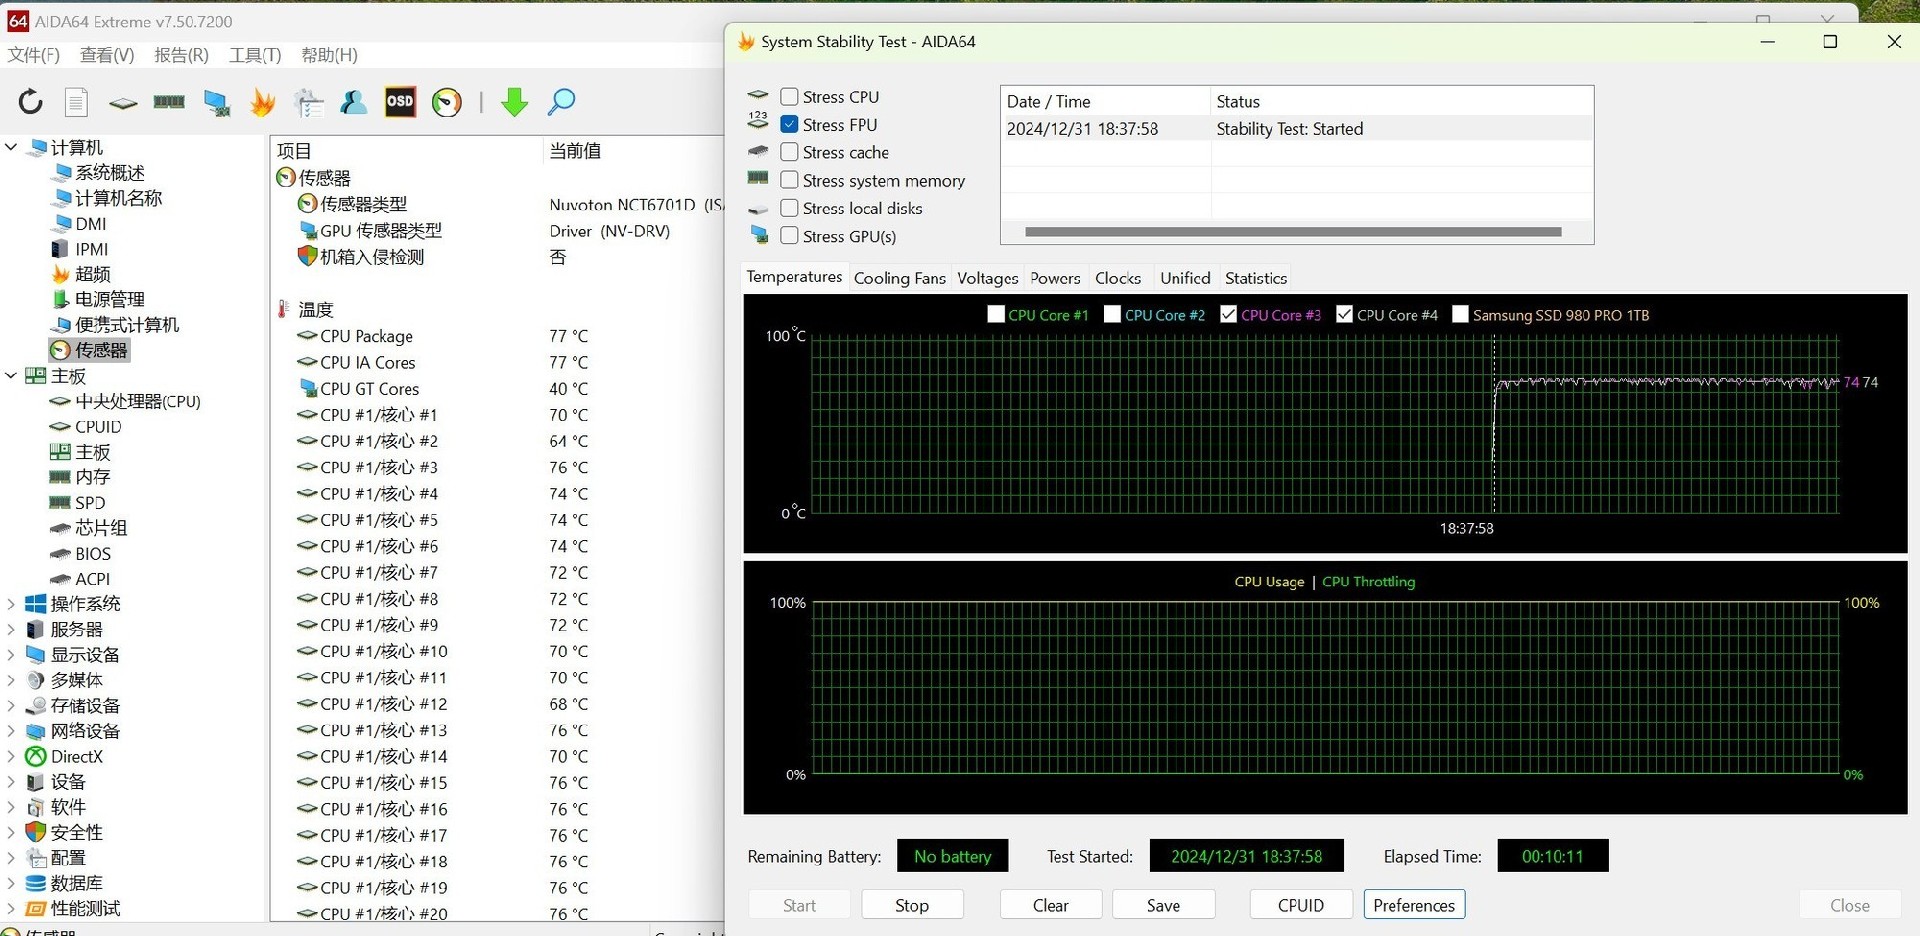Click the memory module toolbar icon
This screenshot has height=936, width=1920.
point(169,101)
